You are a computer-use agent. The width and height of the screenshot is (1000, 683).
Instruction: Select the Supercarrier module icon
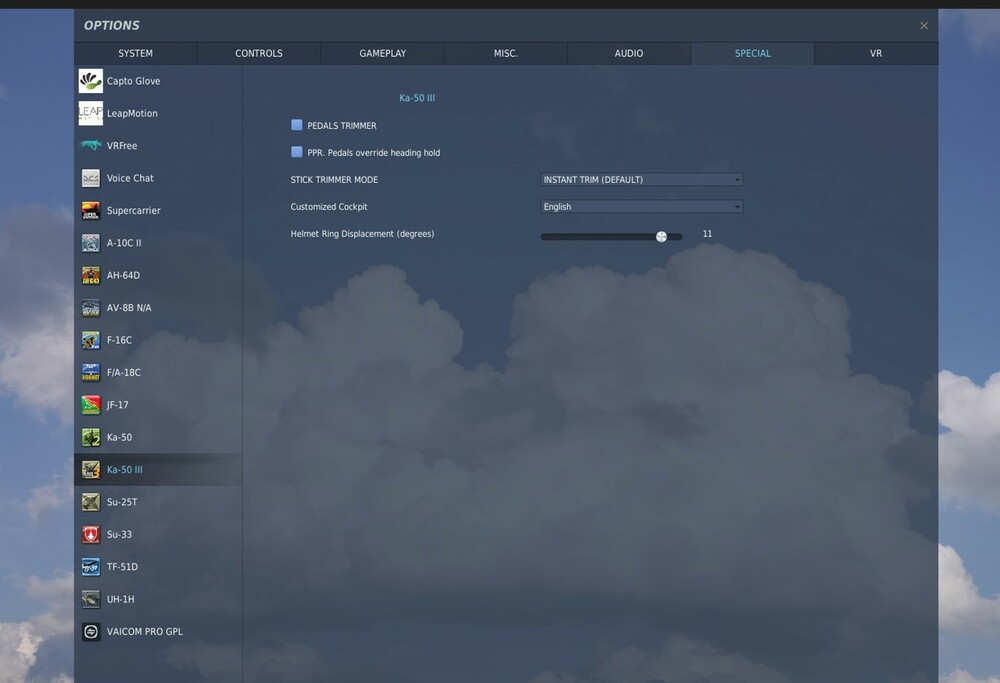tap(90, 210)
